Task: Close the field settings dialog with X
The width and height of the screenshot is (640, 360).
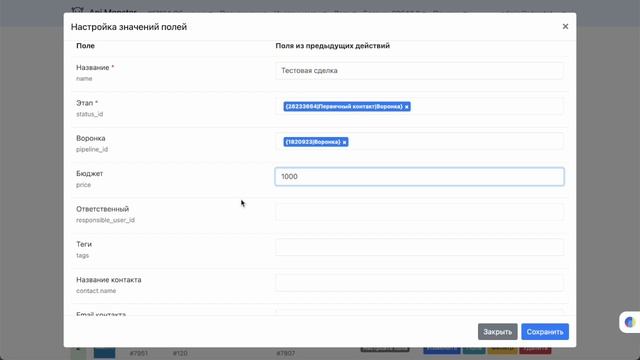Action: [565, 27]
